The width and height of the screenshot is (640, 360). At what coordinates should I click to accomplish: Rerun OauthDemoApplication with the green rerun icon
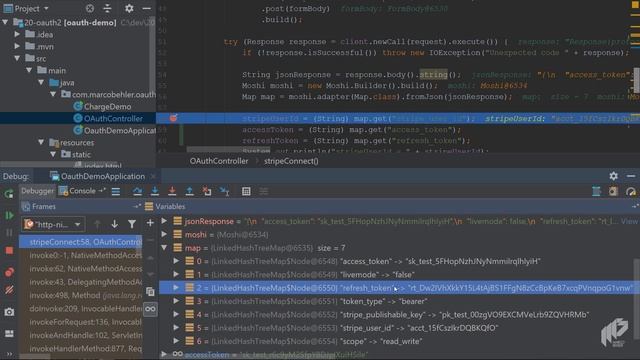9,194
